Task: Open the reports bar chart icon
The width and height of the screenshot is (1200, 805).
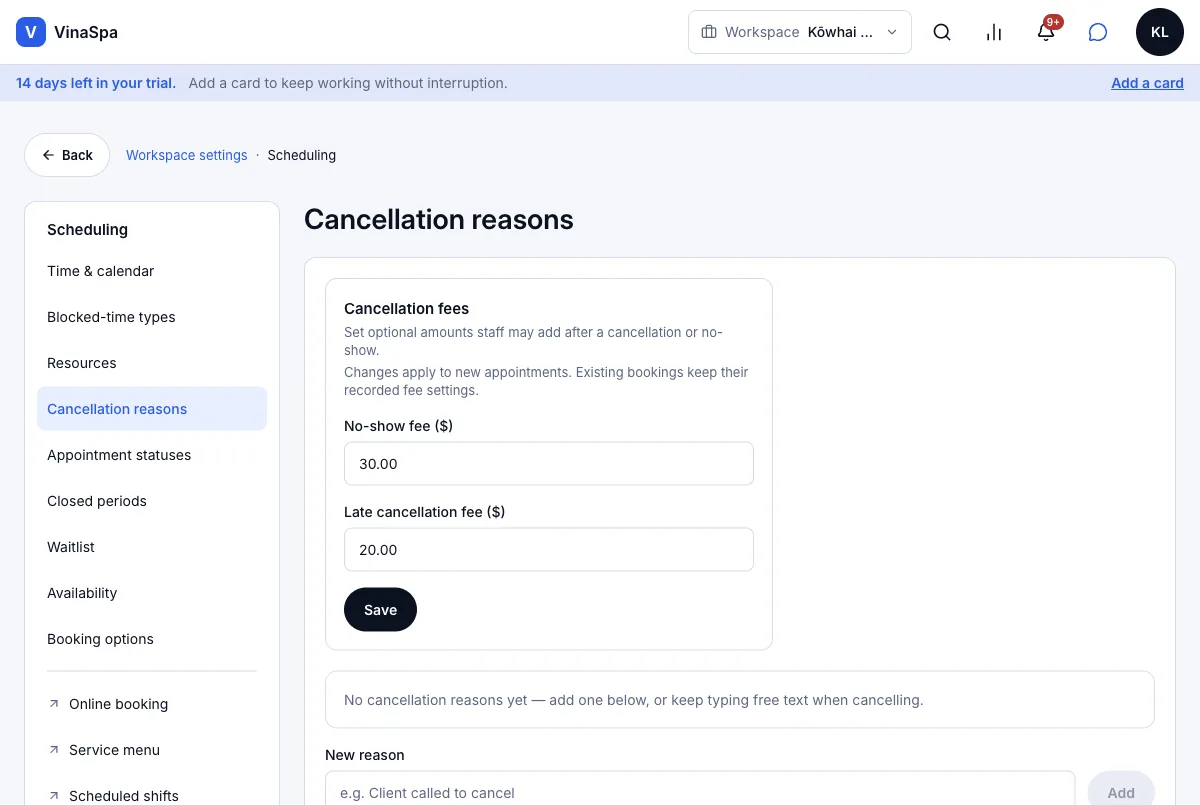Action: [994, 32]
